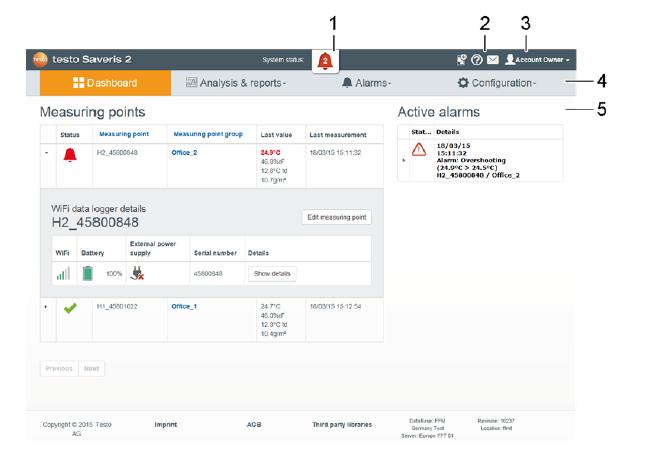Click the Last value column header
Viewport: 664px width, 456px height.
click(x=276, y=135)
